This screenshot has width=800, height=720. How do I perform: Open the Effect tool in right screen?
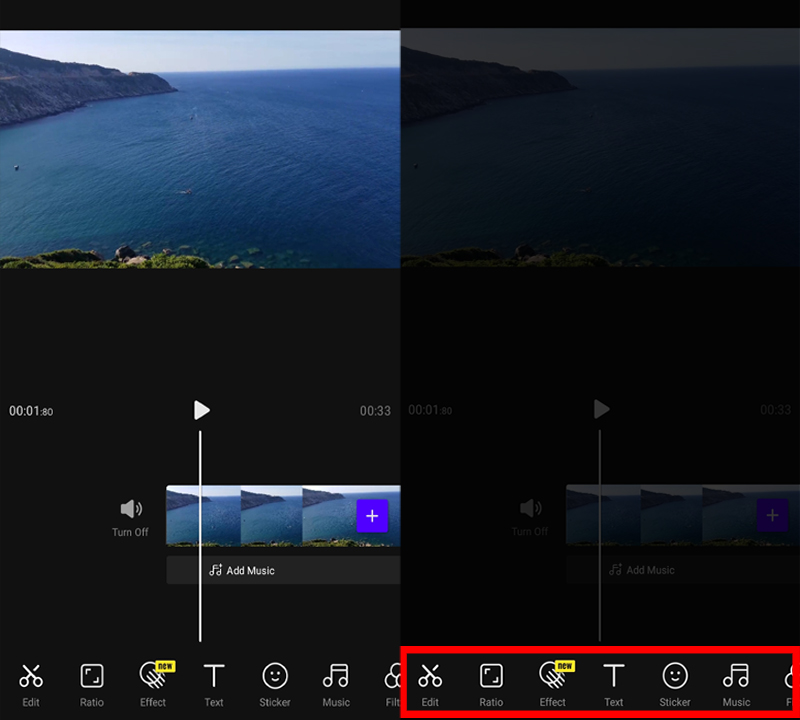(x=554, y=685)
